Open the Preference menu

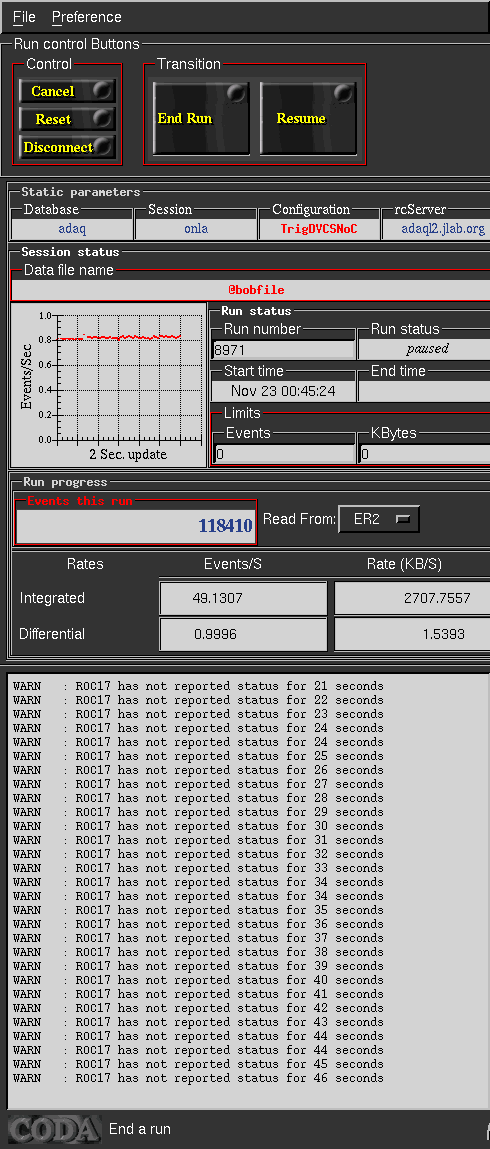pyautogui.click(x=86, y=17)
